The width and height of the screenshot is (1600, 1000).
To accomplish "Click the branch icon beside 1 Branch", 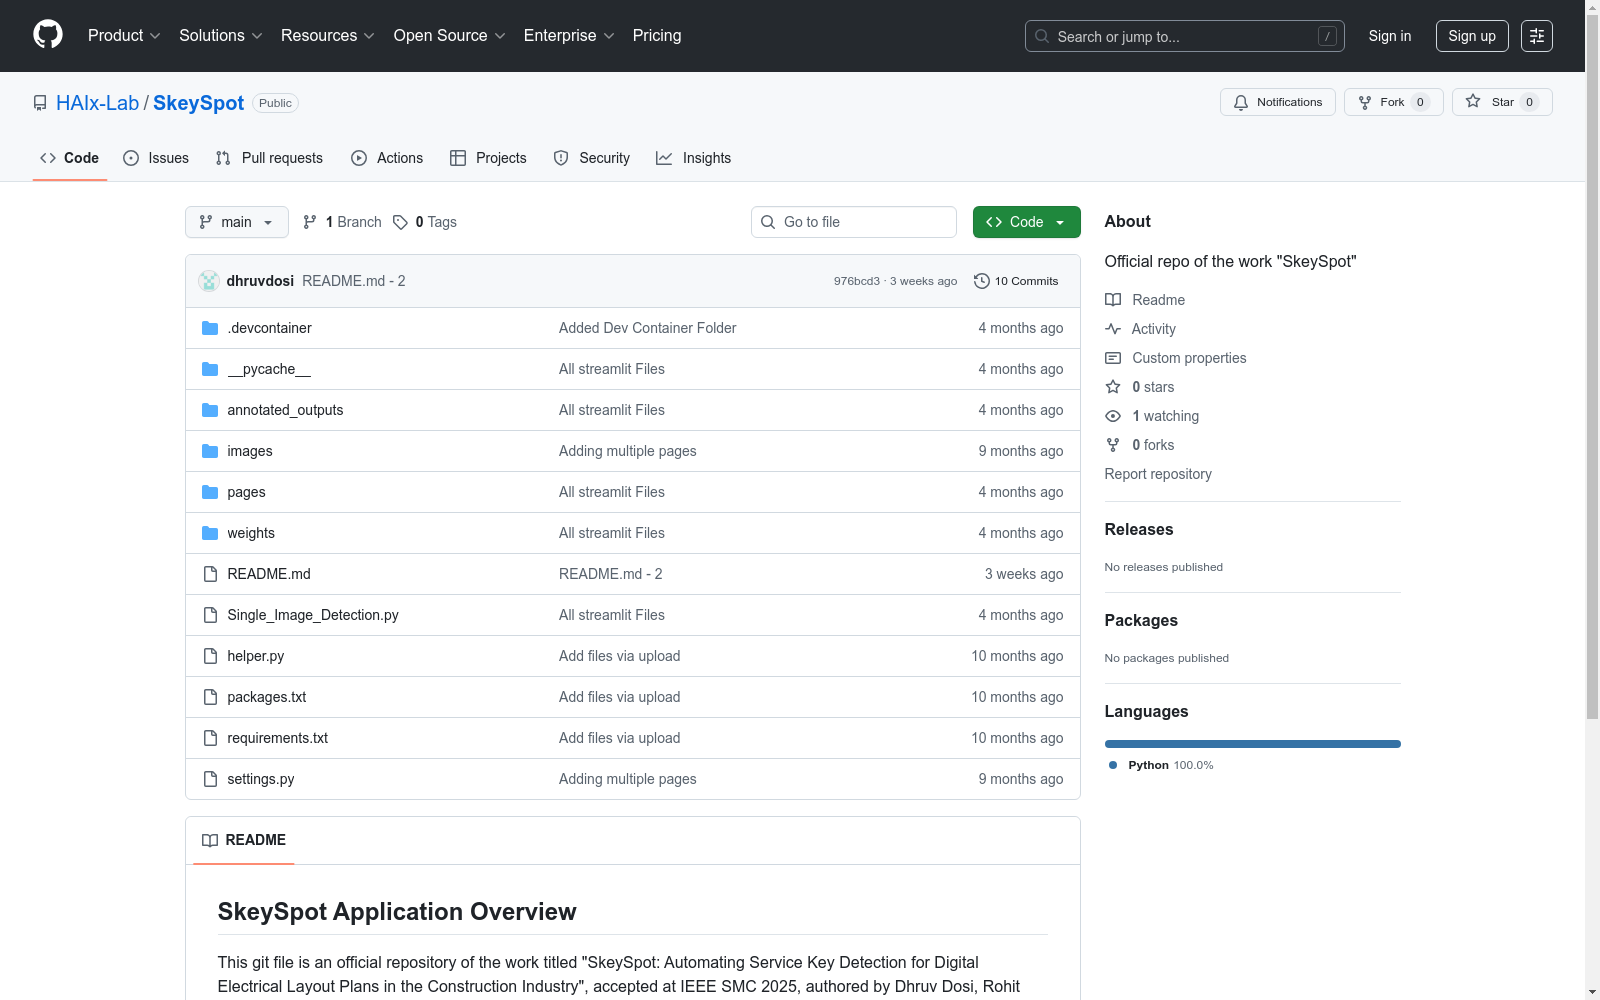I will (x=310, y=222).
